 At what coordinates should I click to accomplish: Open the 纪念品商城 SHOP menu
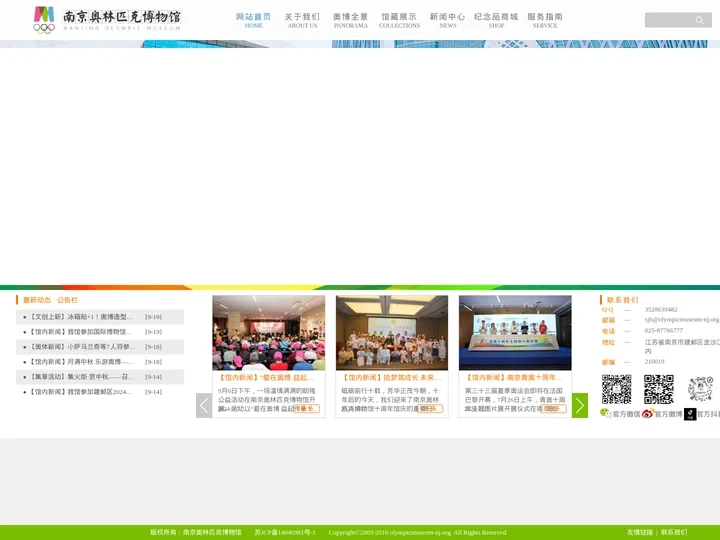496,20
